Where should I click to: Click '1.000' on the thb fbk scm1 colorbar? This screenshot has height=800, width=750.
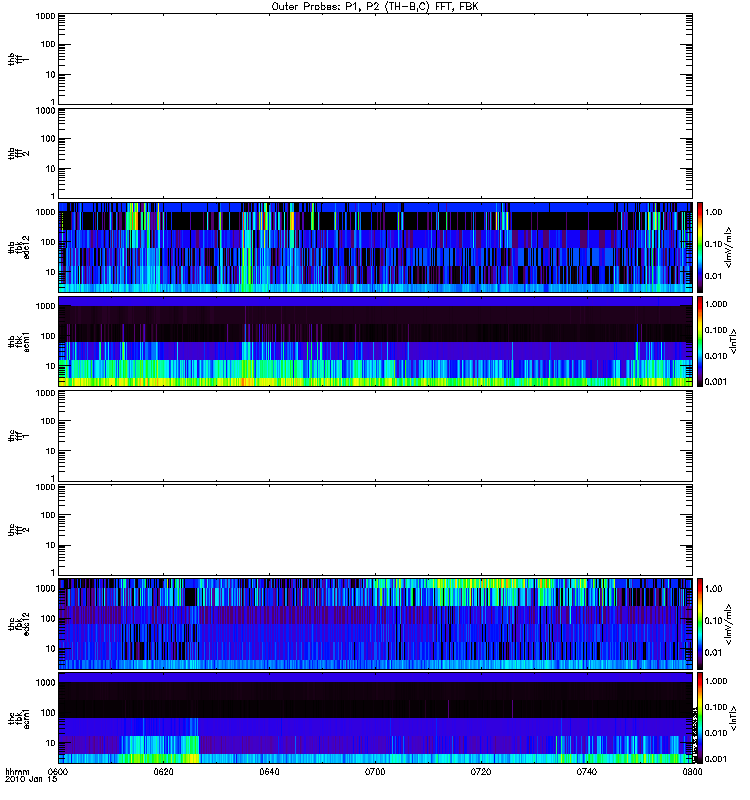point(716,304)
